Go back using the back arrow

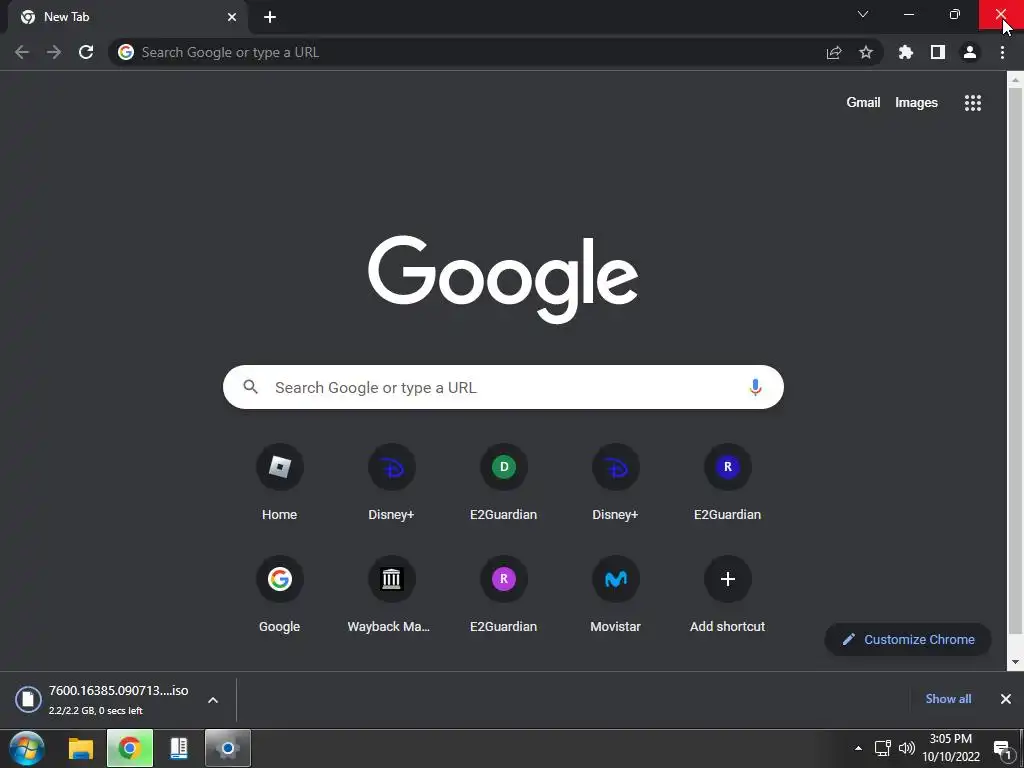point(22,52)
